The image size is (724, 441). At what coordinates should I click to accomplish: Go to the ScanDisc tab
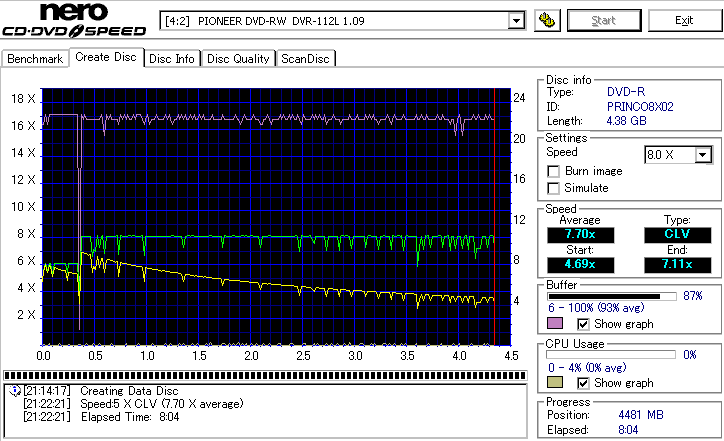[x=306, y=59]
